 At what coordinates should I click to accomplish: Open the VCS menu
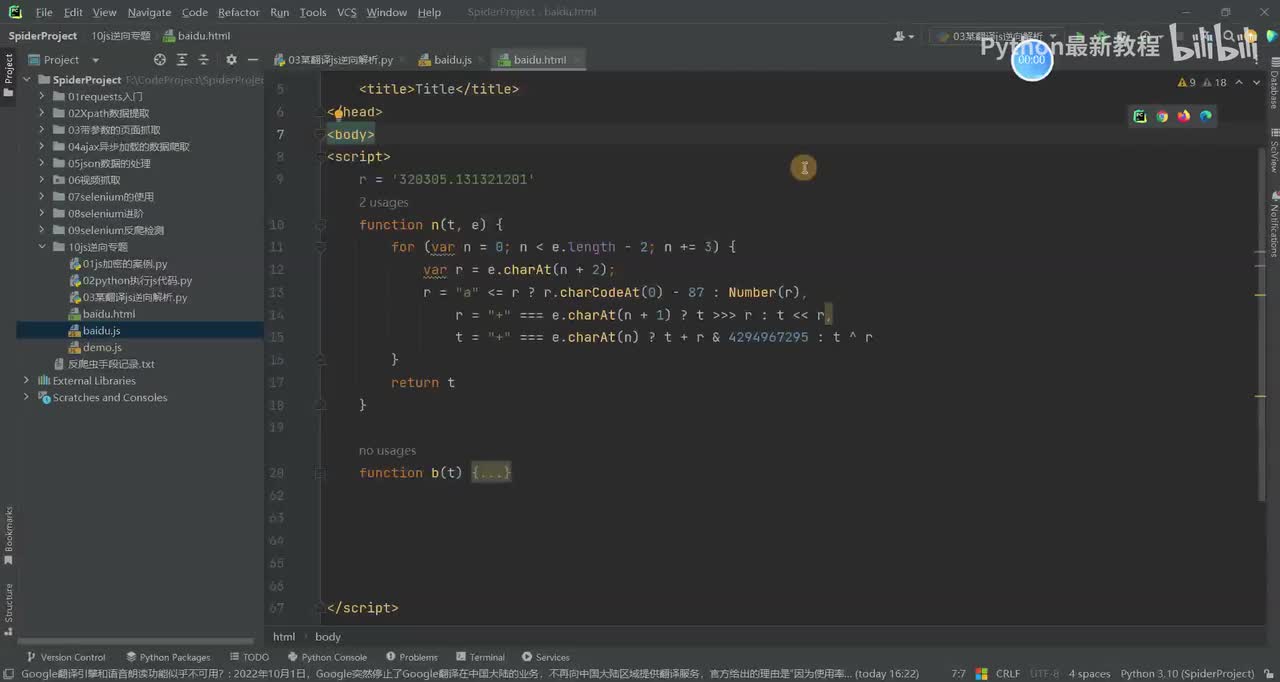coord(346,12)
